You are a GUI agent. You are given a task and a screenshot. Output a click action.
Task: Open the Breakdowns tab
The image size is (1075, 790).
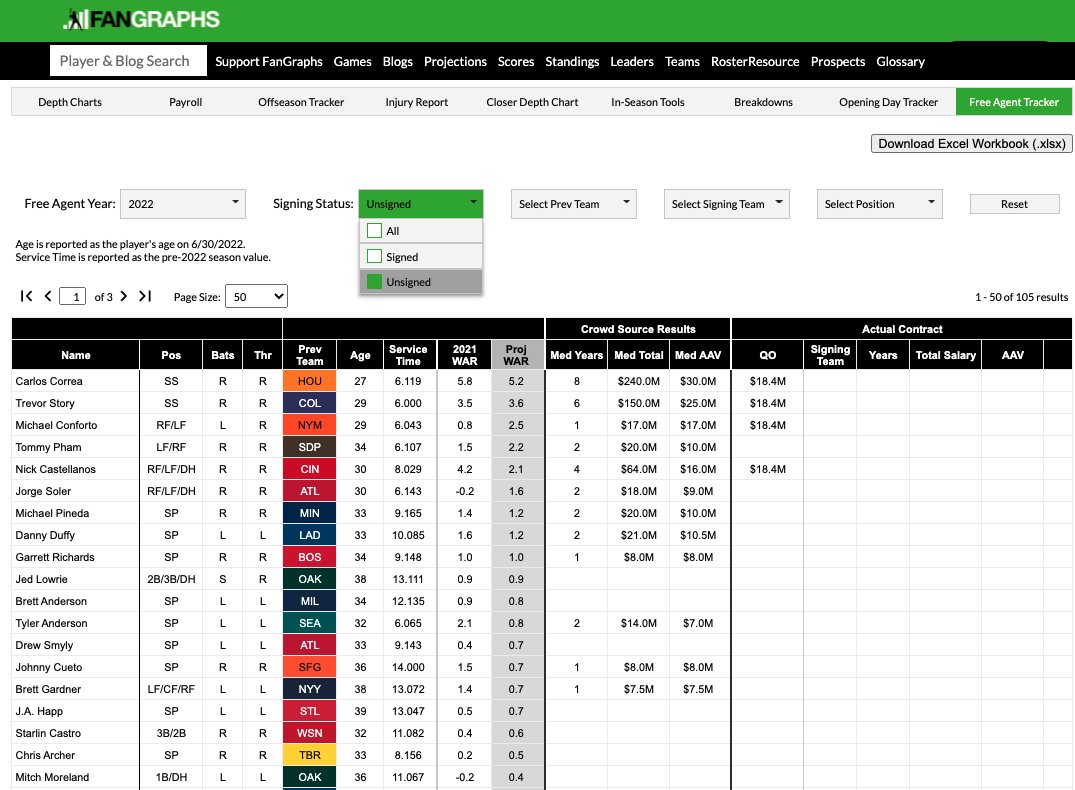[x=763, y=101]
